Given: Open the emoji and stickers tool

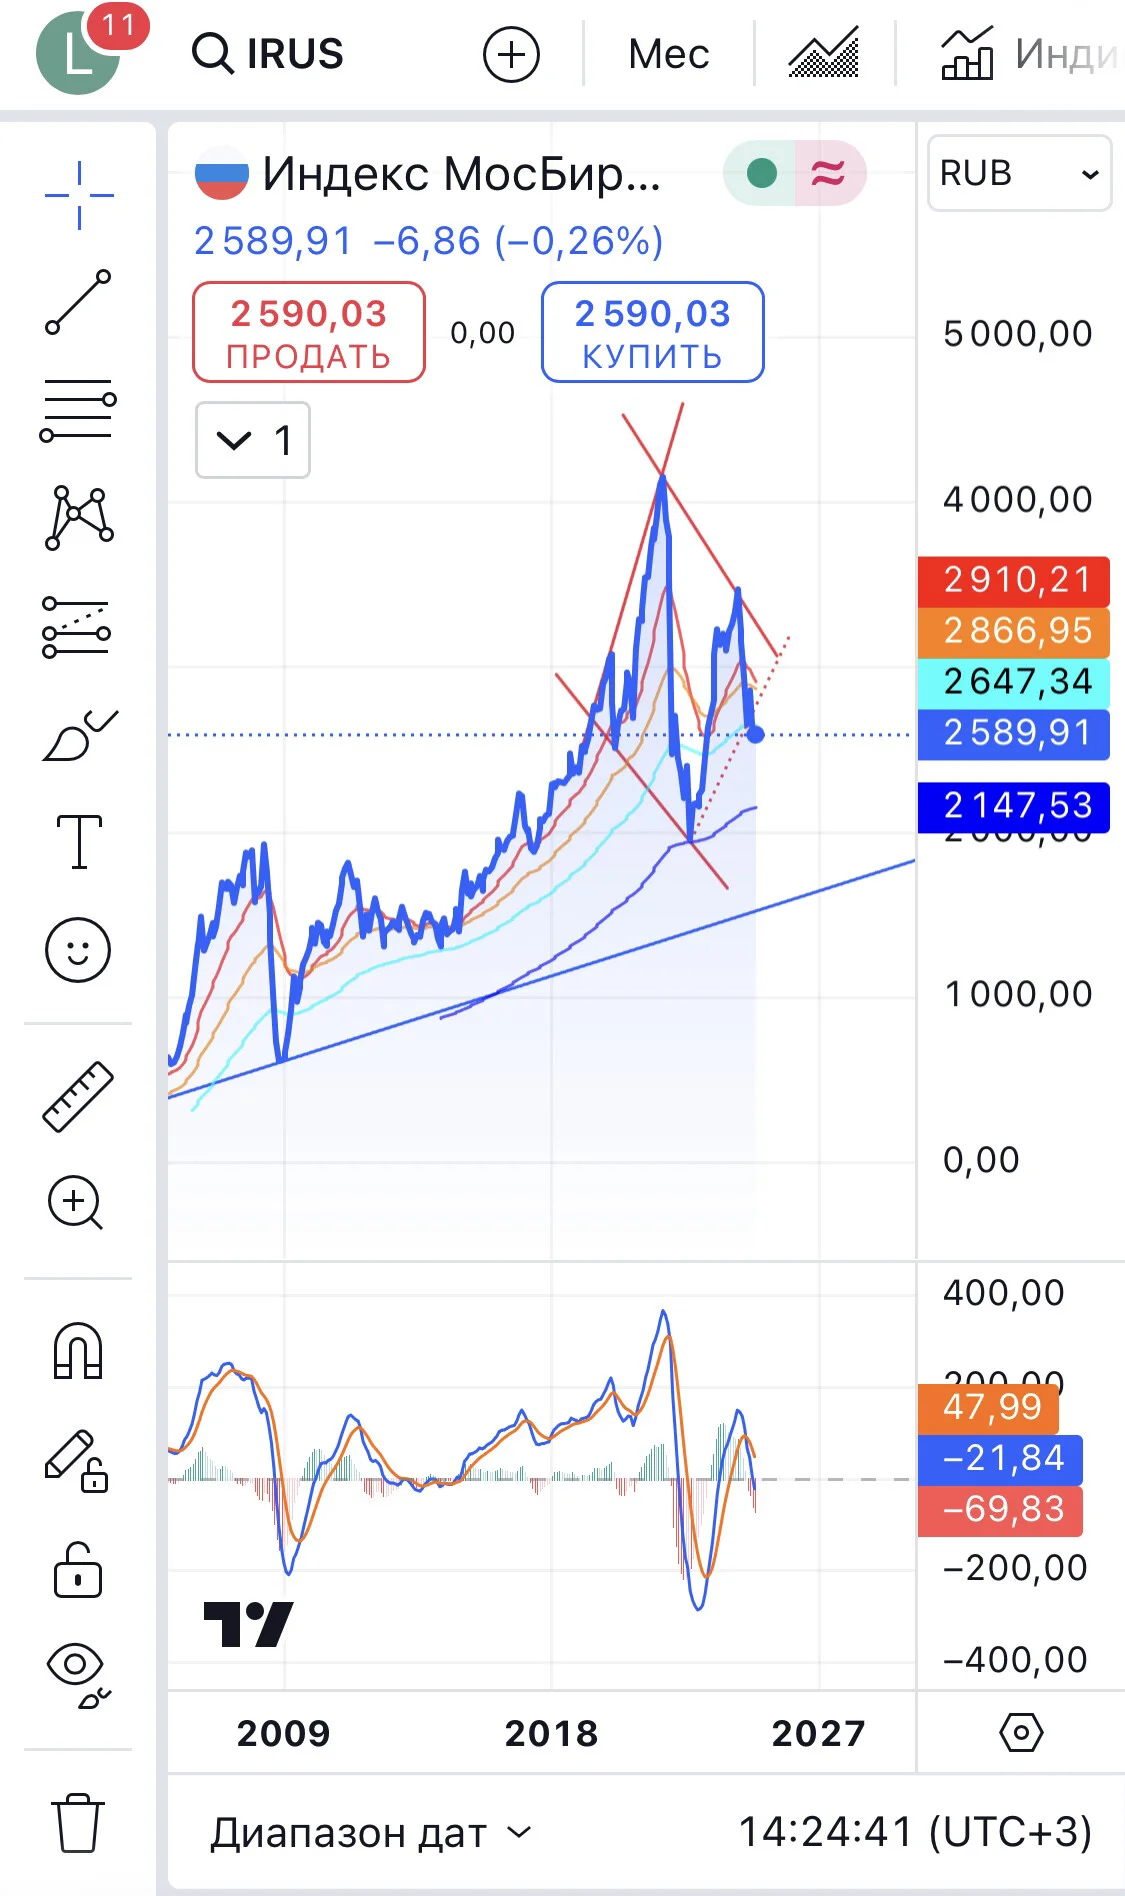Looking at the screenshot, I should 78,949.
